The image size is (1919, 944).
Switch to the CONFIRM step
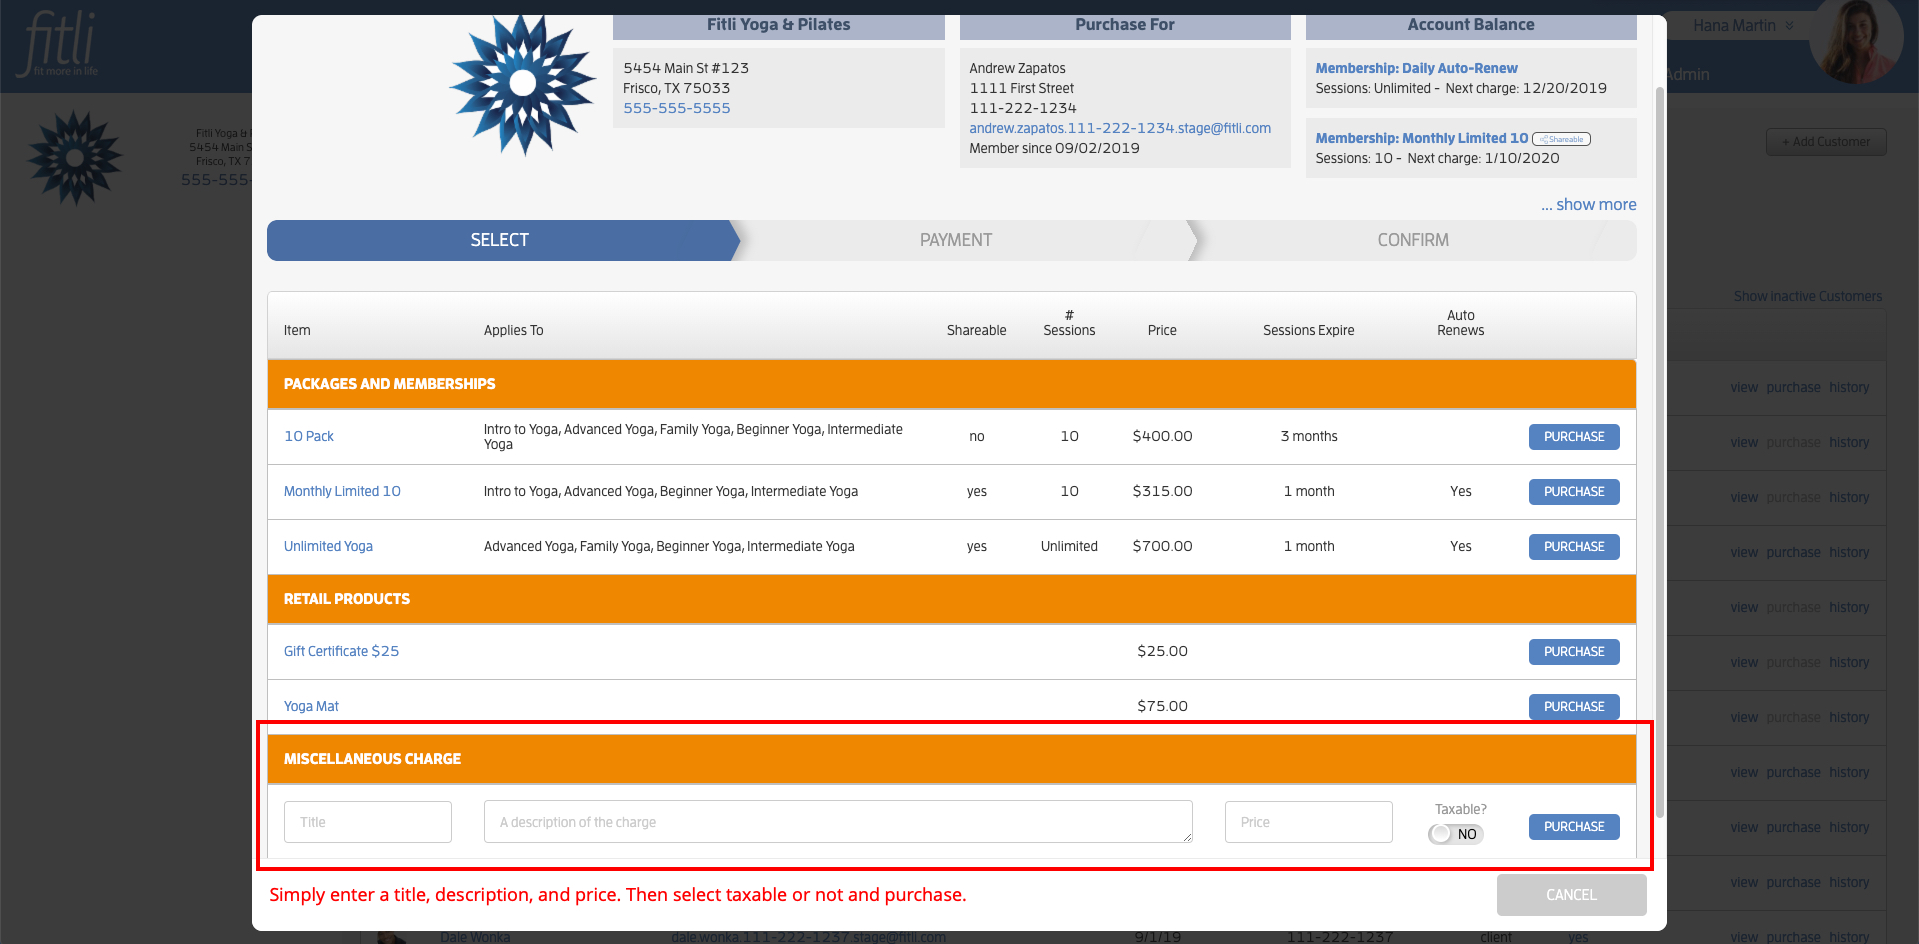[x=1412, y=240]
